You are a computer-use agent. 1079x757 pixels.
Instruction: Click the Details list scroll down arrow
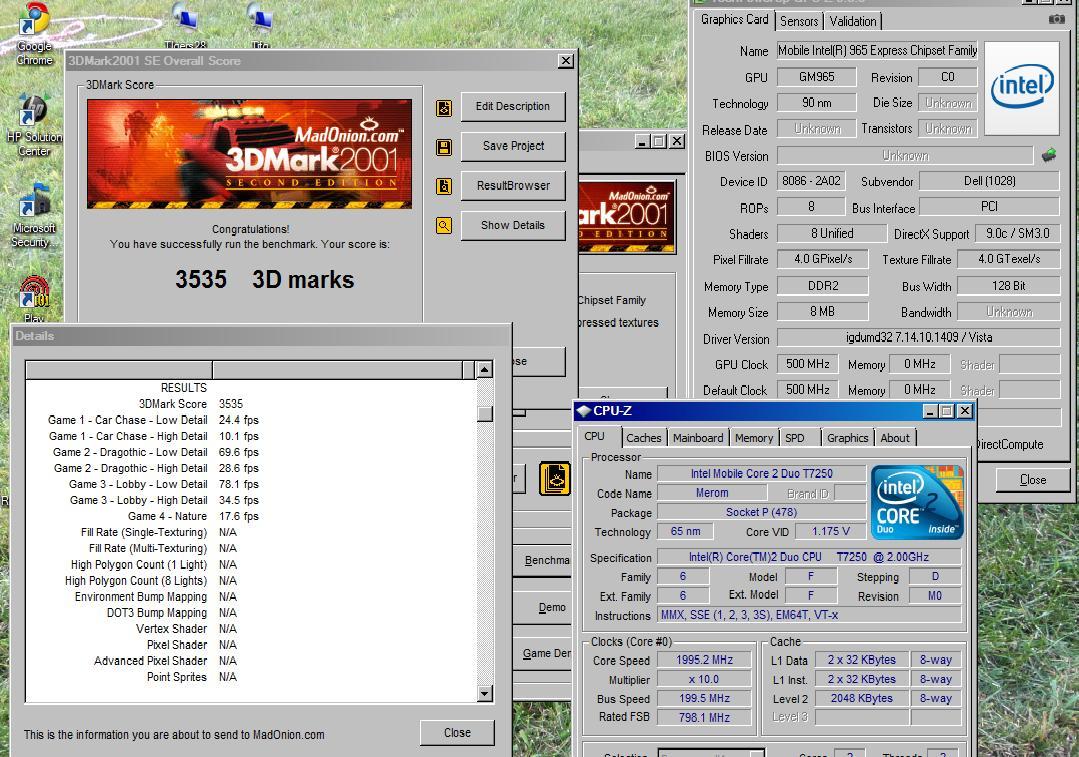coord(484,693)
